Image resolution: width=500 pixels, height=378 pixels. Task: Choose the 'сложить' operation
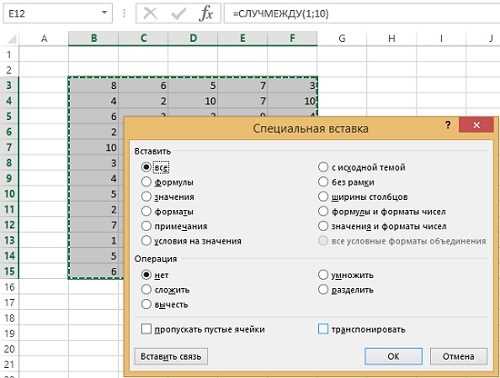point(146,290)
